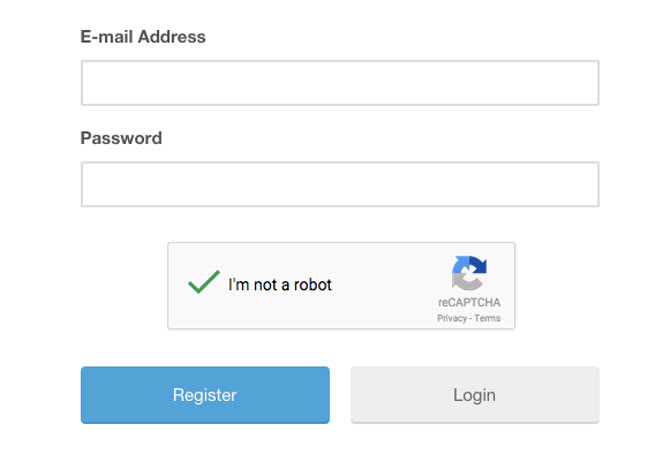Image resolution: width=670 pixels, height=462 pixels.
Task: Focus the Password input field
Action: pos(340,184)
